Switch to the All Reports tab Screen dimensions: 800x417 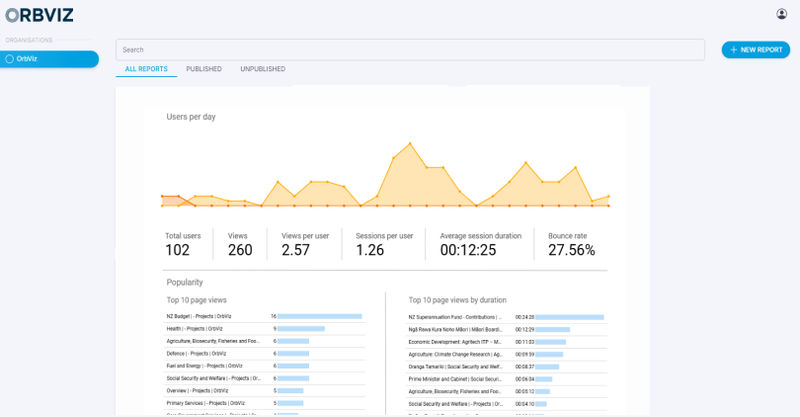[146, 69]
